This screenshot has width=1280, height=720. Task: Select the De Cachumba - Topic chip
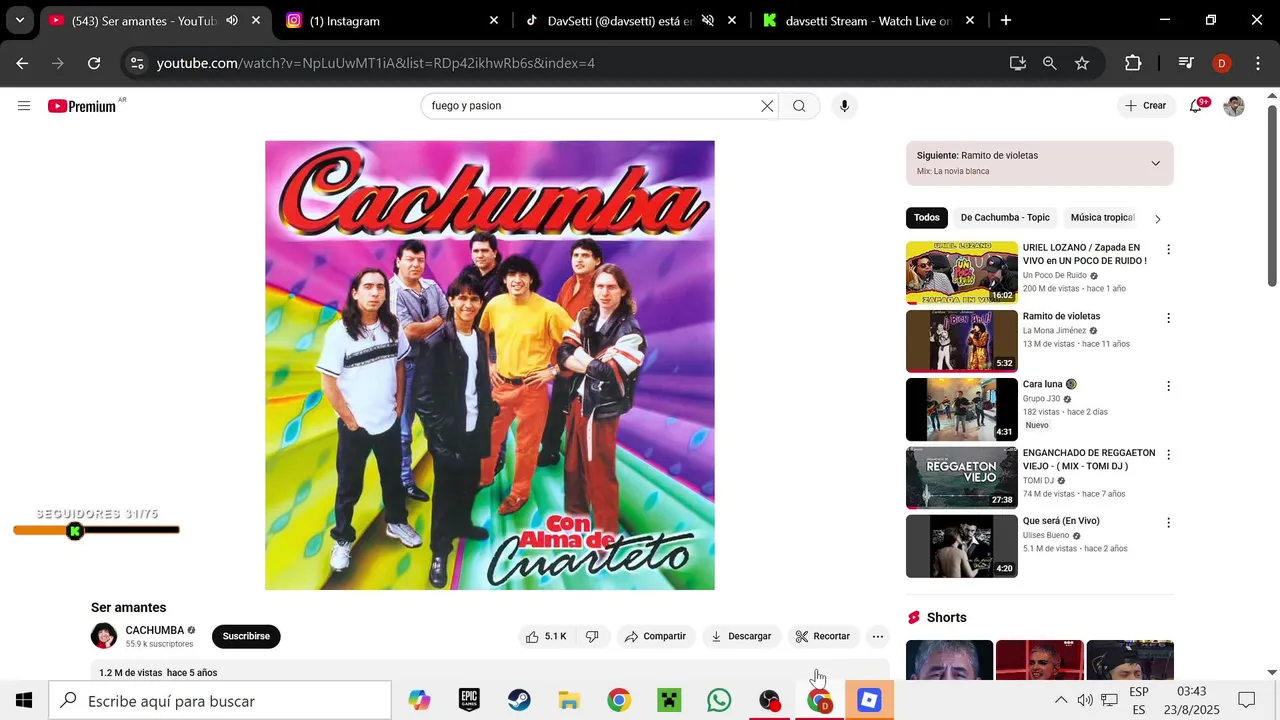coord(1005,217)
